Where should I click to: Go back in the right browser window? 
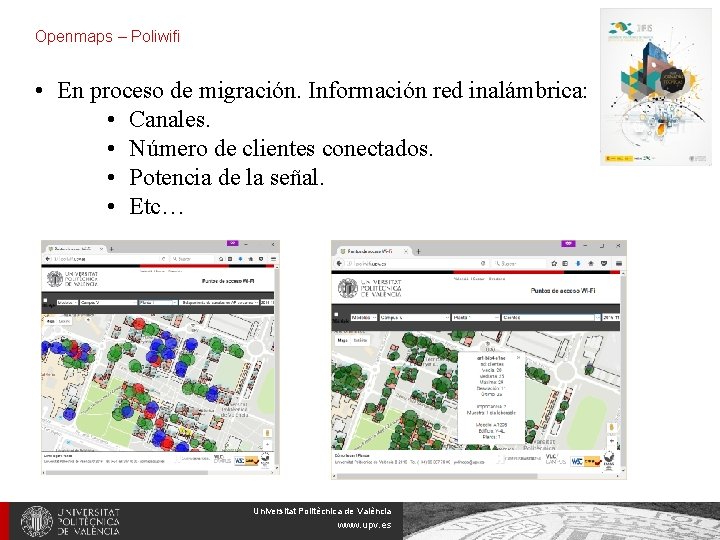click(x=339, y=263)
